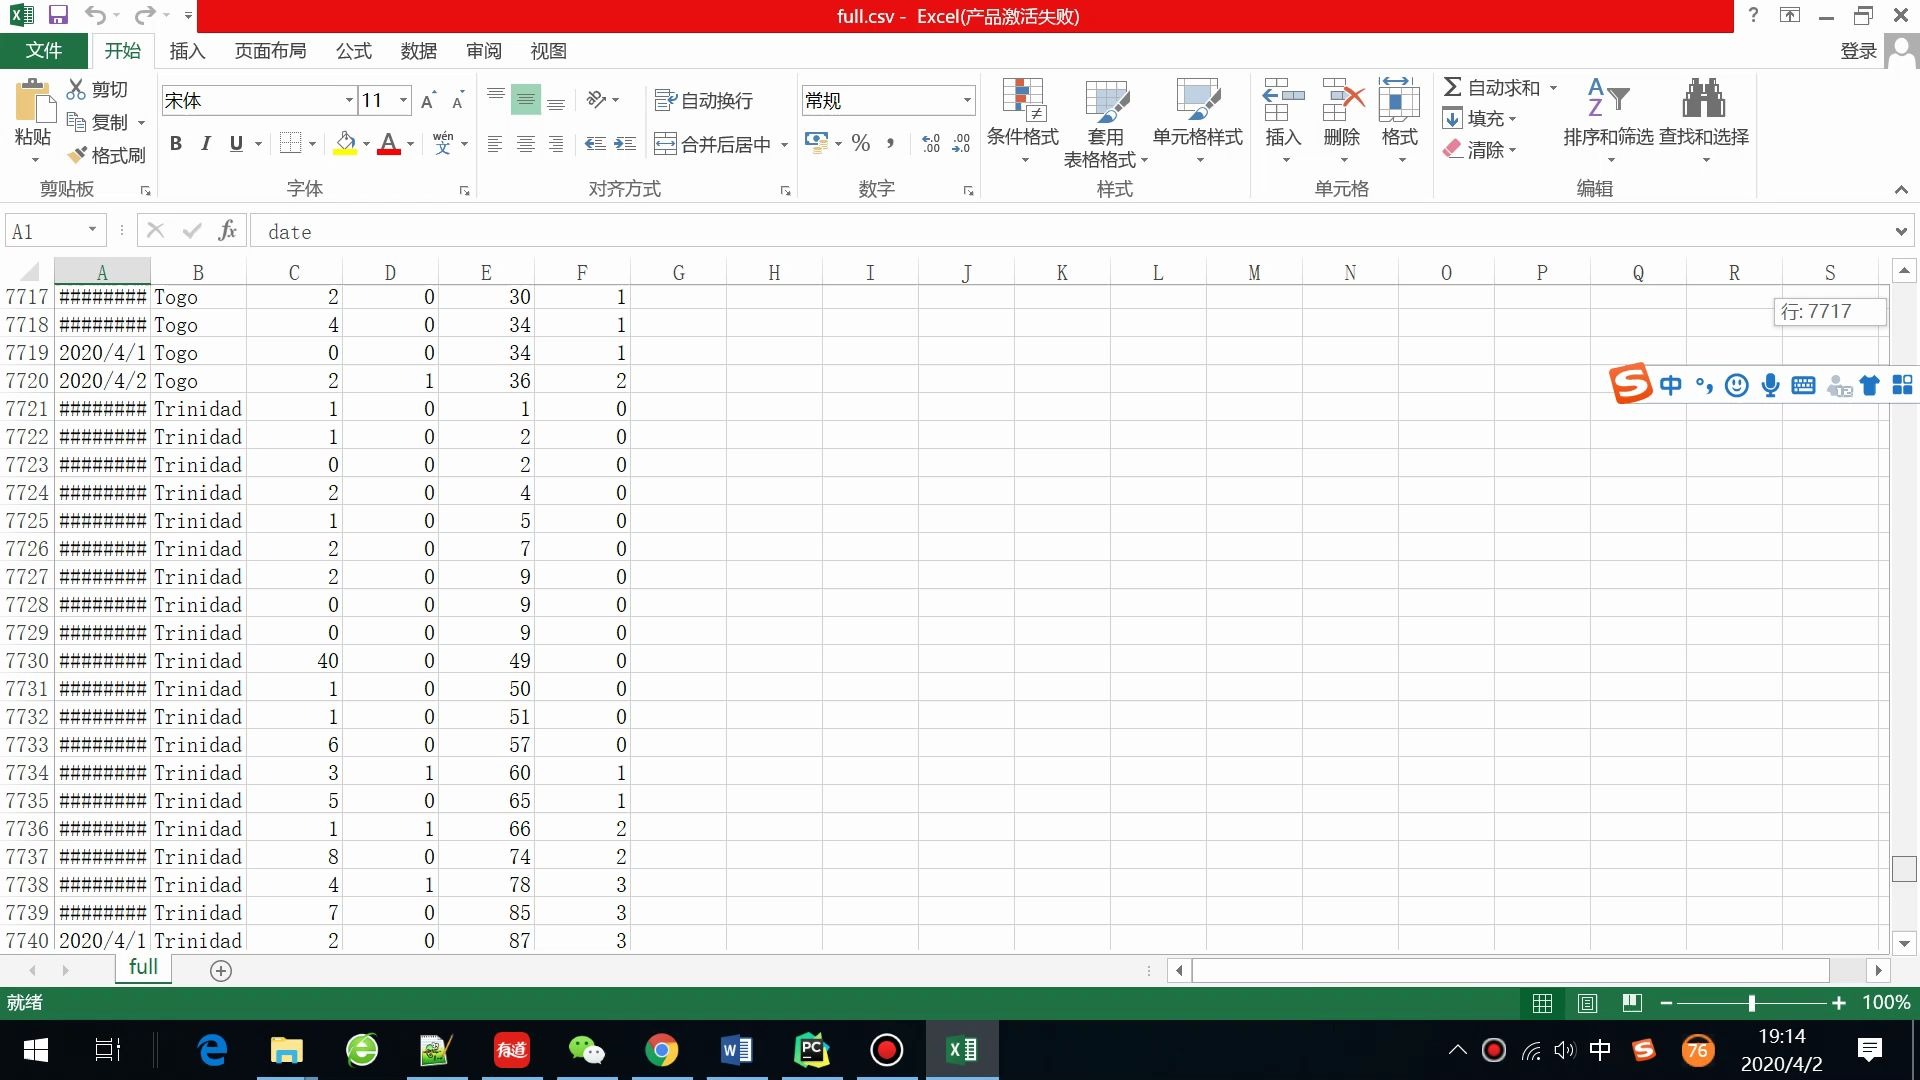Screen dimensions: 1920x1080
Task: Select the 插入 ribbon tab
Action: click(185, 50)
